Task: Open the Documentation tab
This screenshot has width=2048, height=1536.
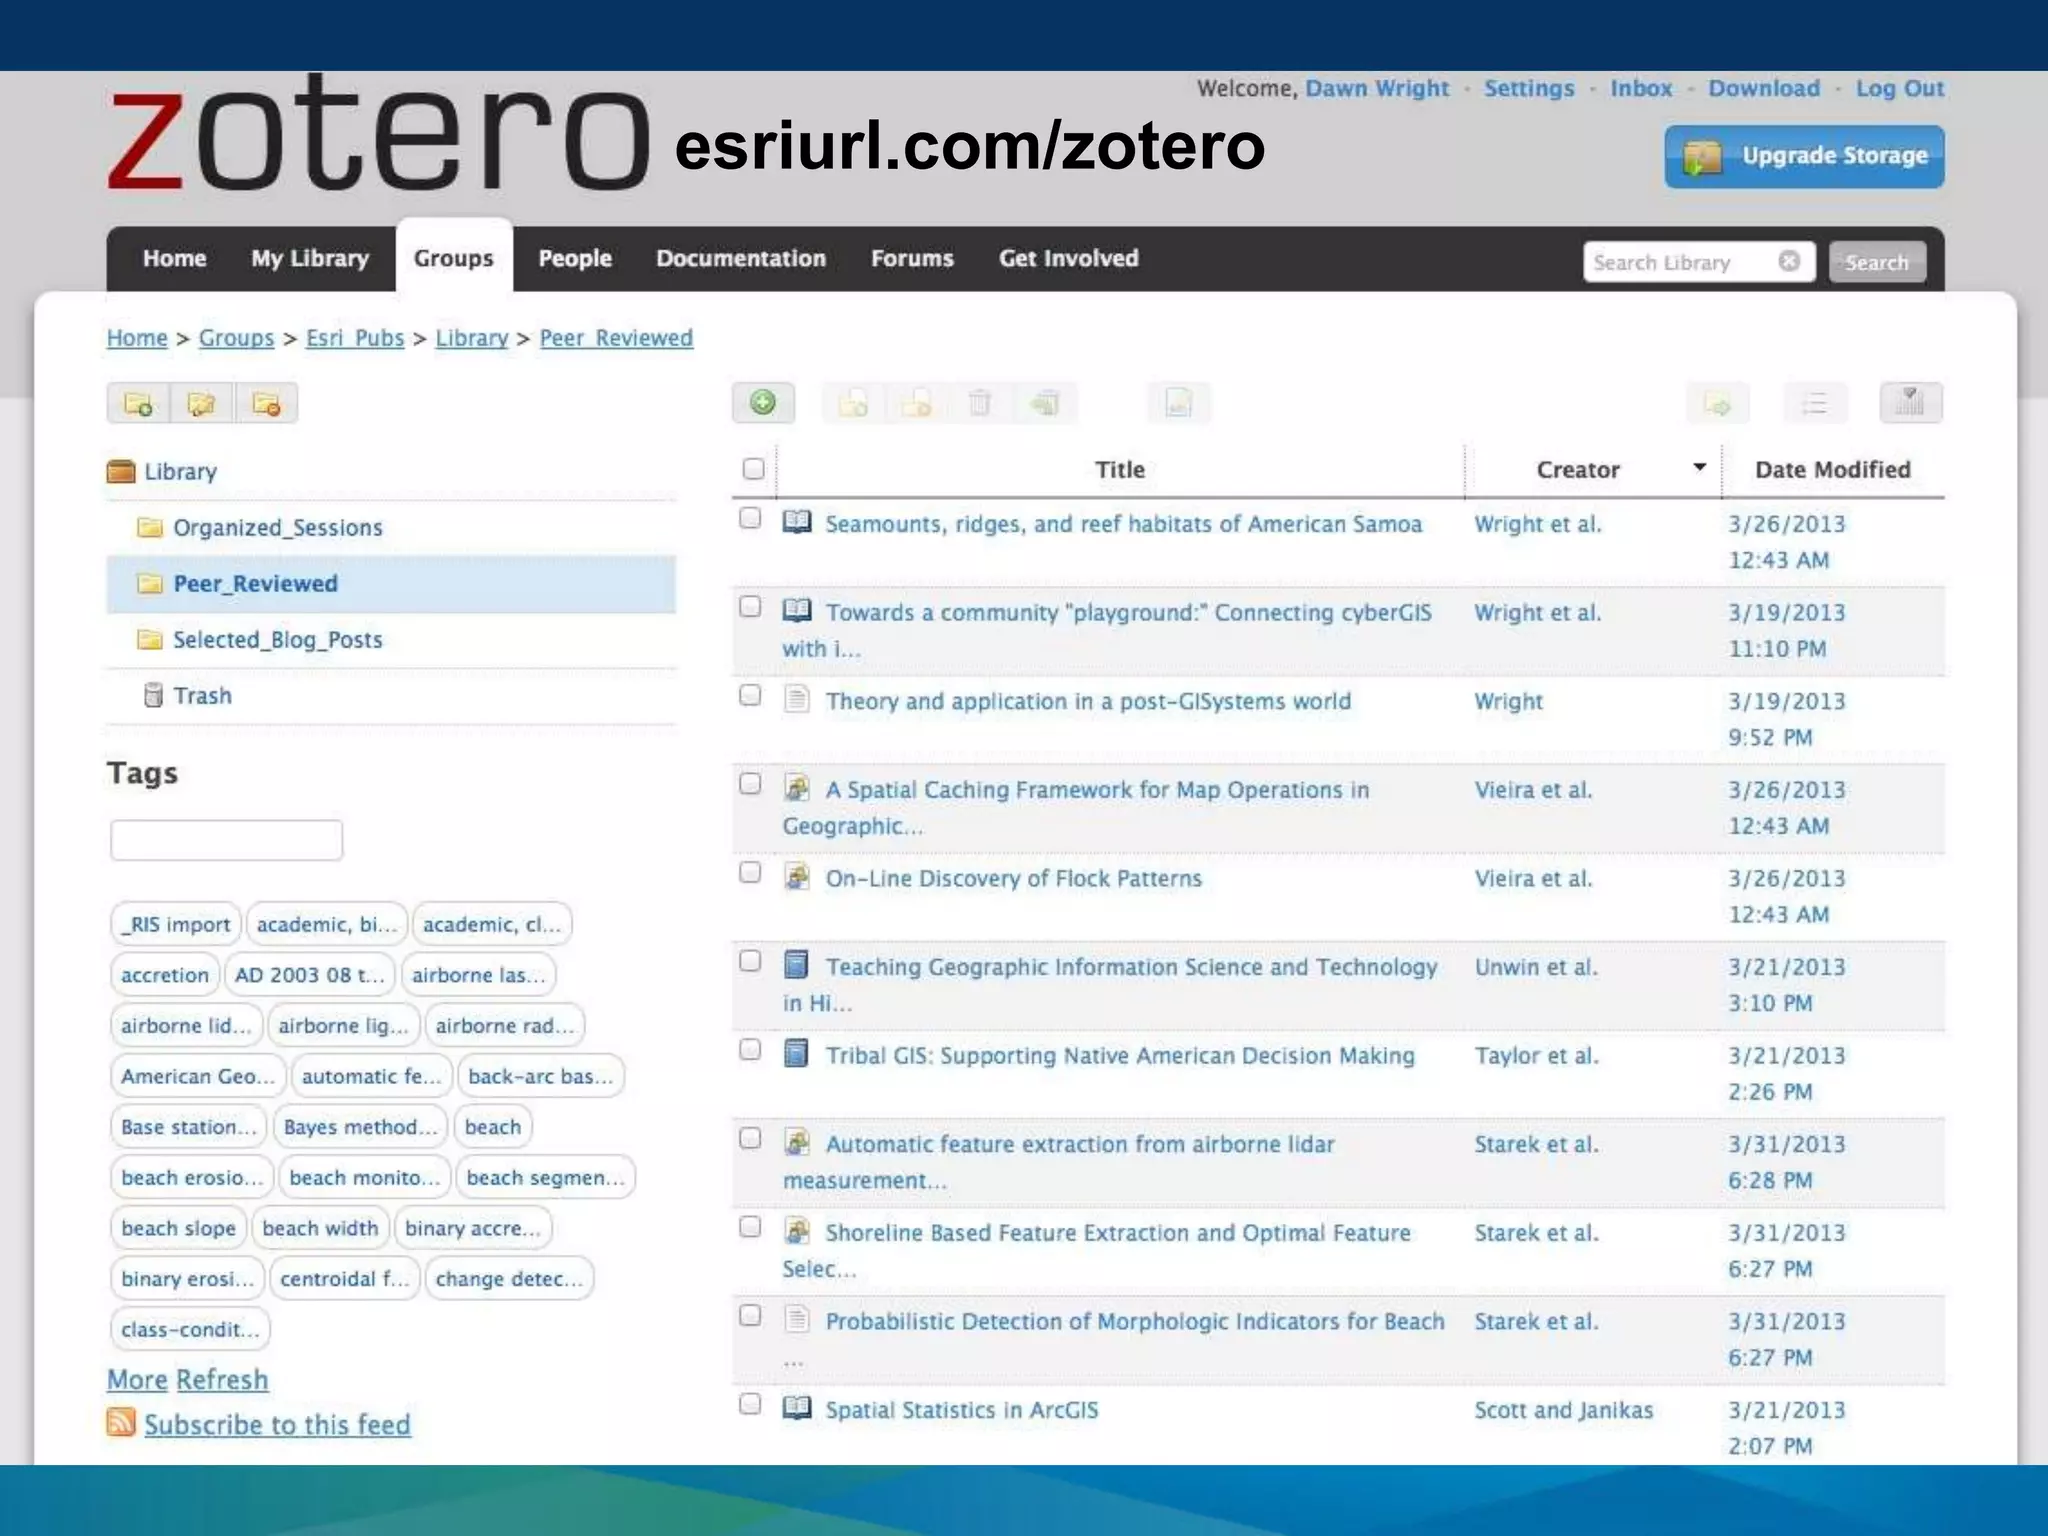Action: [741, 258]
